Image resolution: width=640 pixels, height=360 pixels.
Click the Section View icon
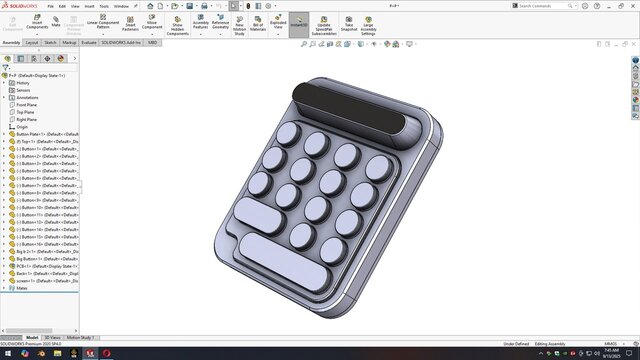pos(330,44)
